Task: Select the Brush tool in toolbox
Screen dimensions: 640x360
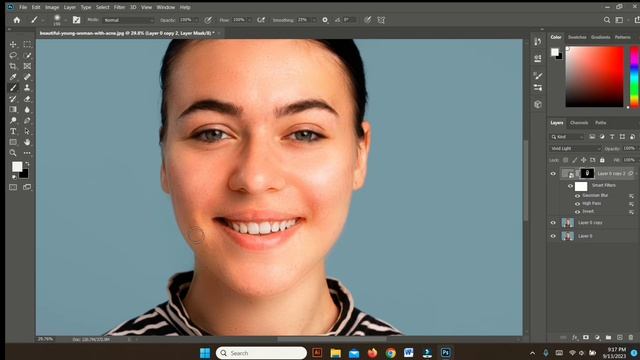Action: point(13,88)
